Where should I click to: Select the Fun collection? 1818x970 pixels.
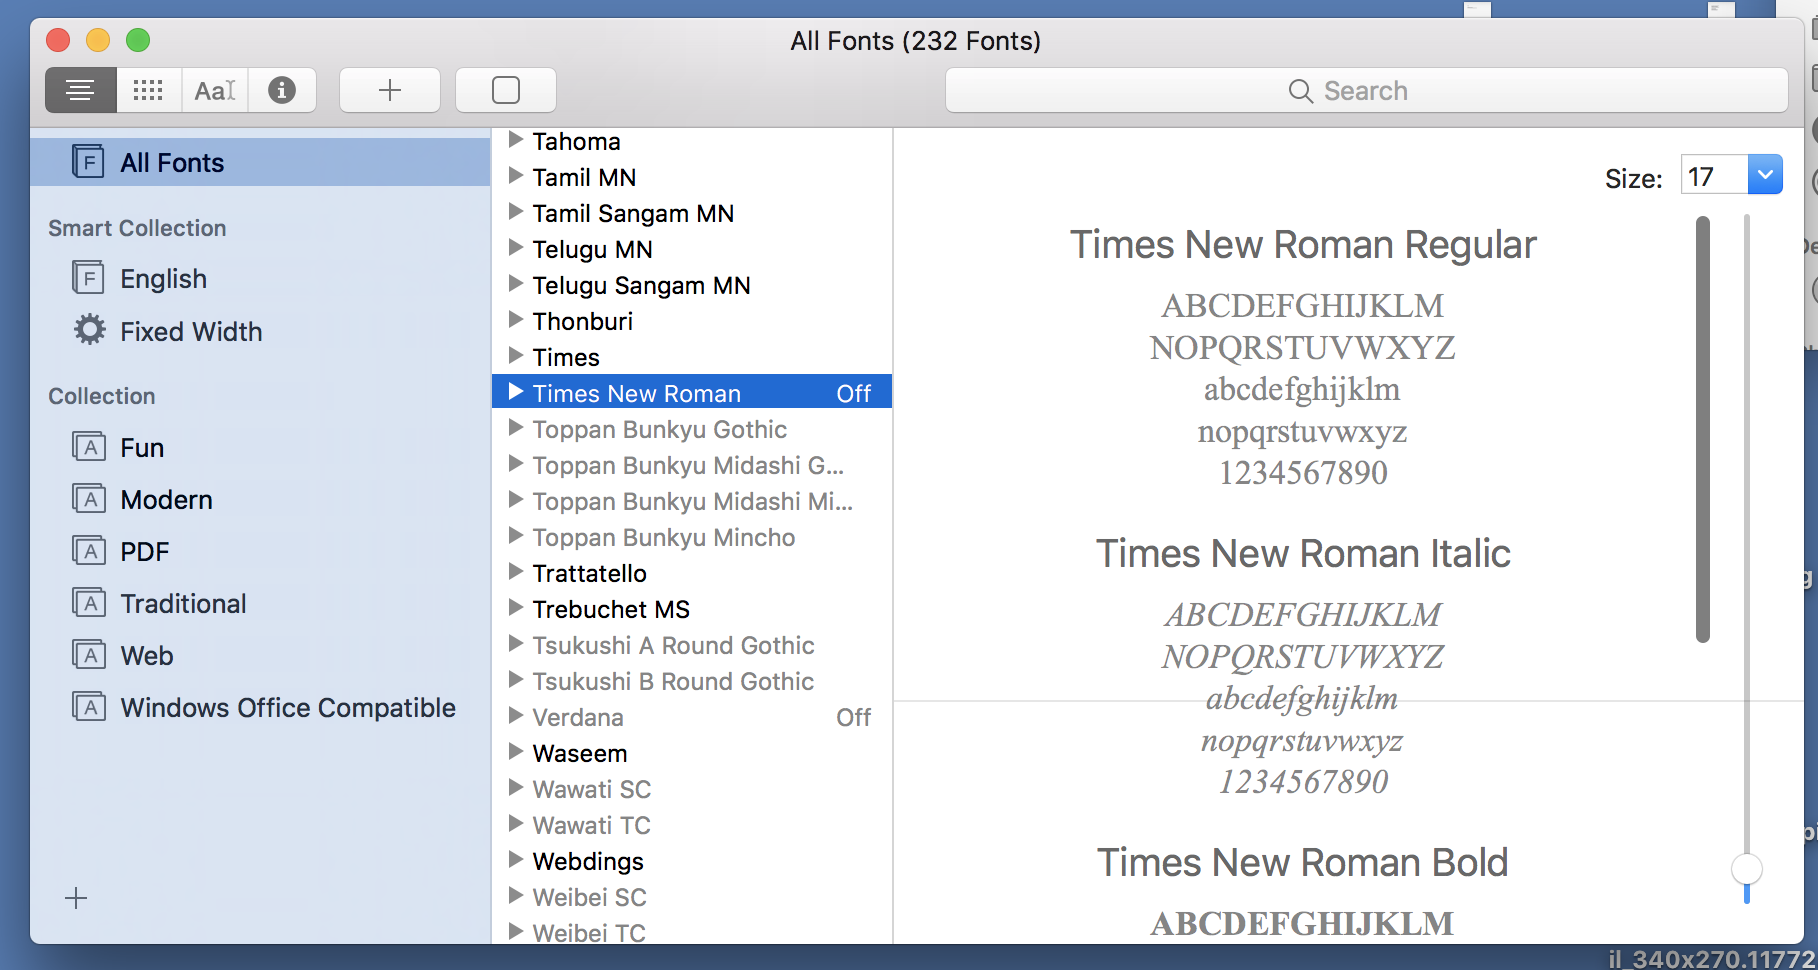142,448
